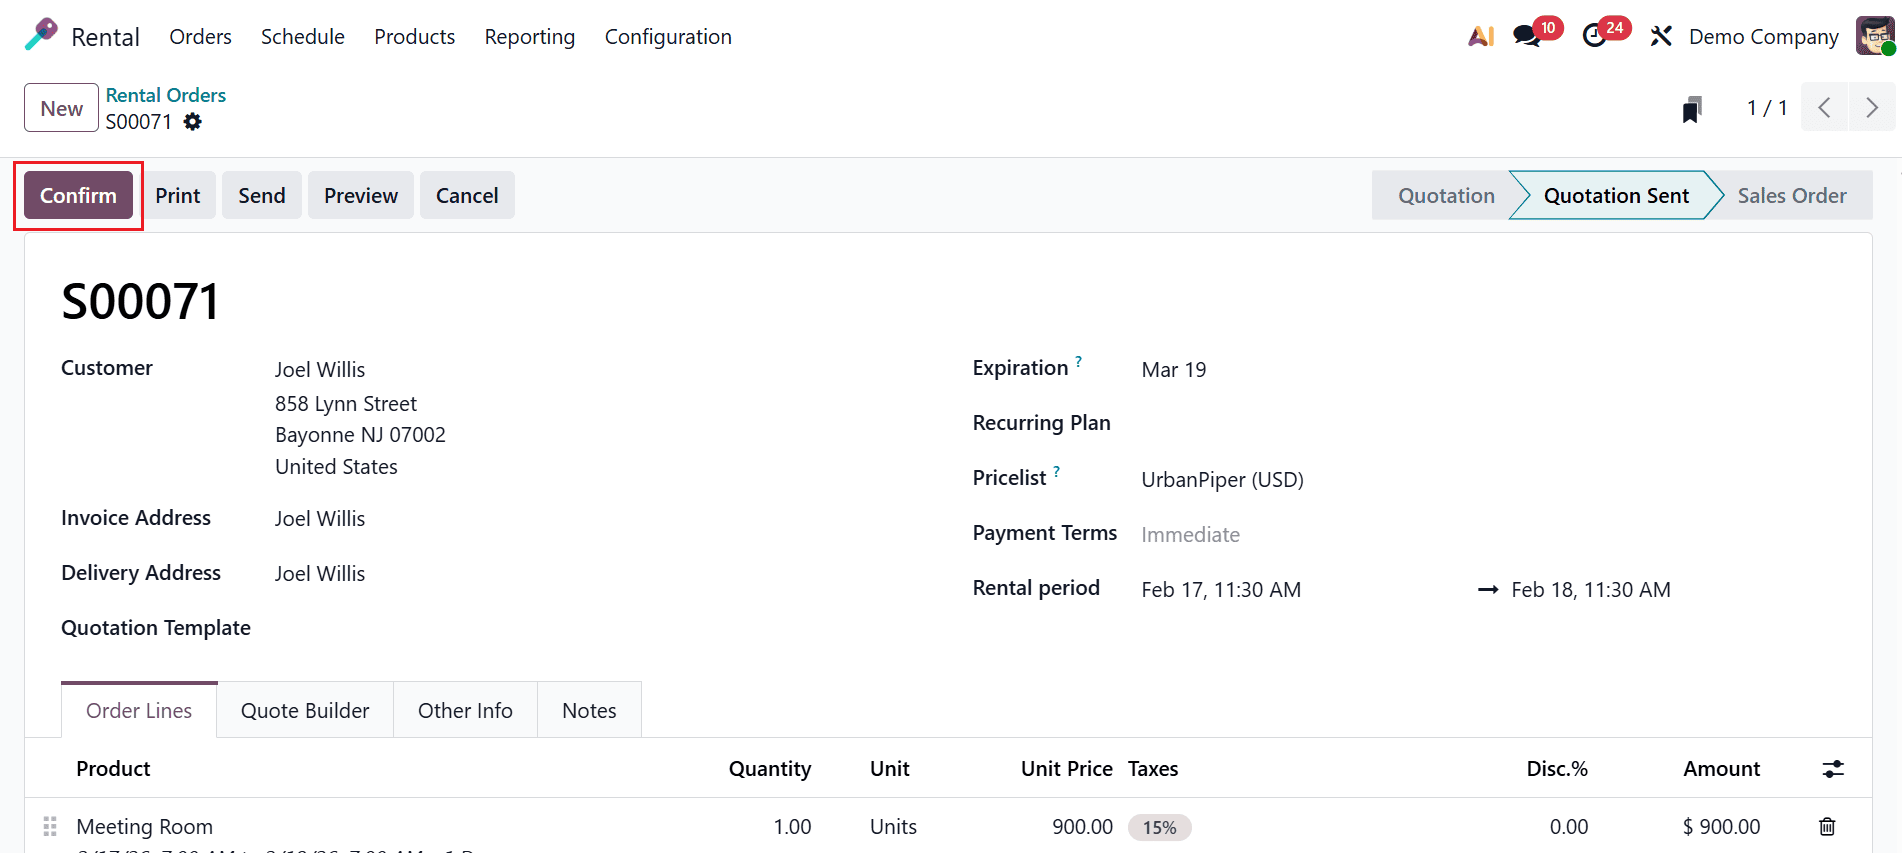Go to the previous record arrow
Screen dimensions: 1902x853
(1825, 108)
